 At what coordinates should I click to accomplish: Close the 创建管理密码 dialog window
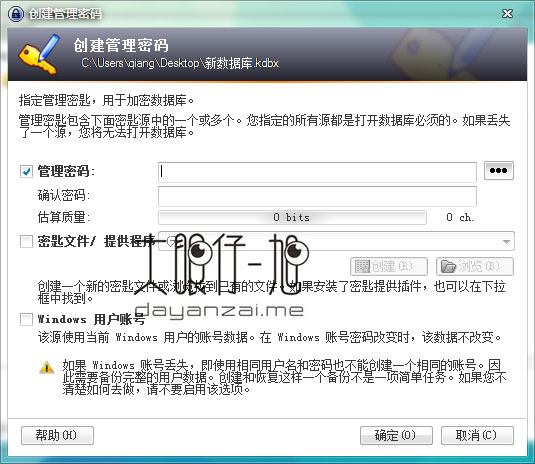507,14
